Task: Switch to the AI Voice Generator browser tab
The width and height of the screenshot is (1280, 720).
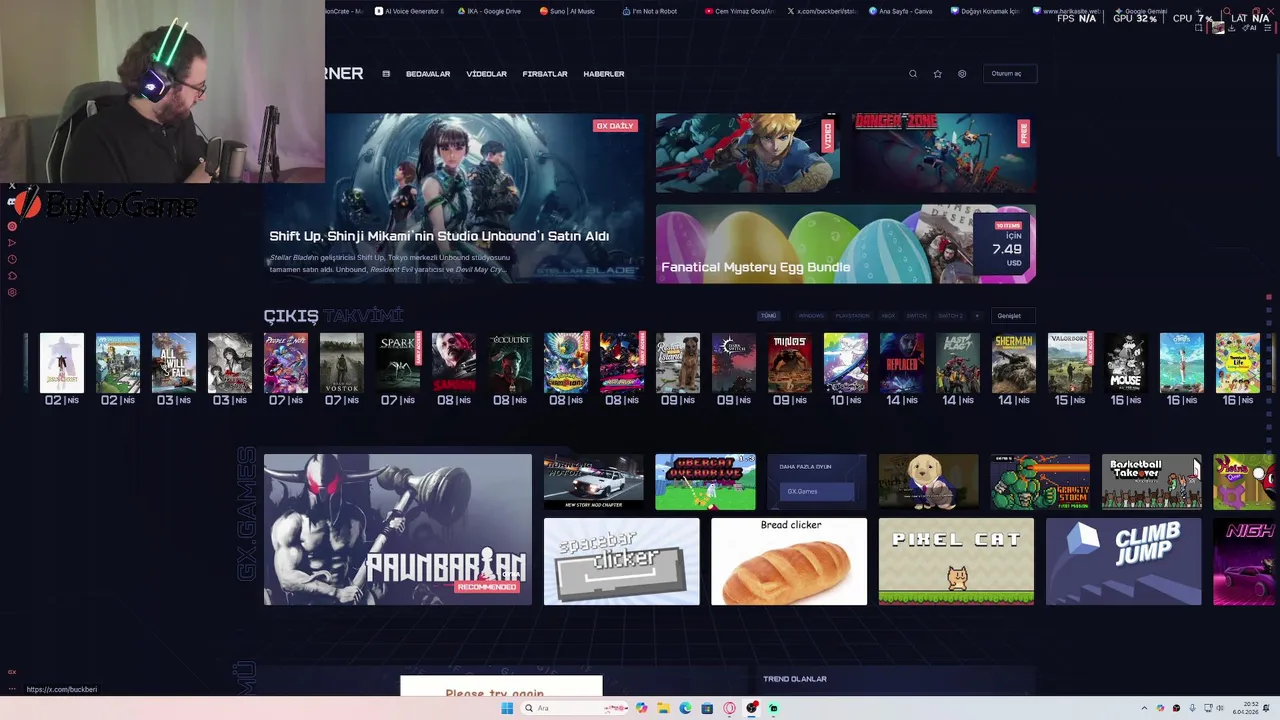Action: pos(410,11)
